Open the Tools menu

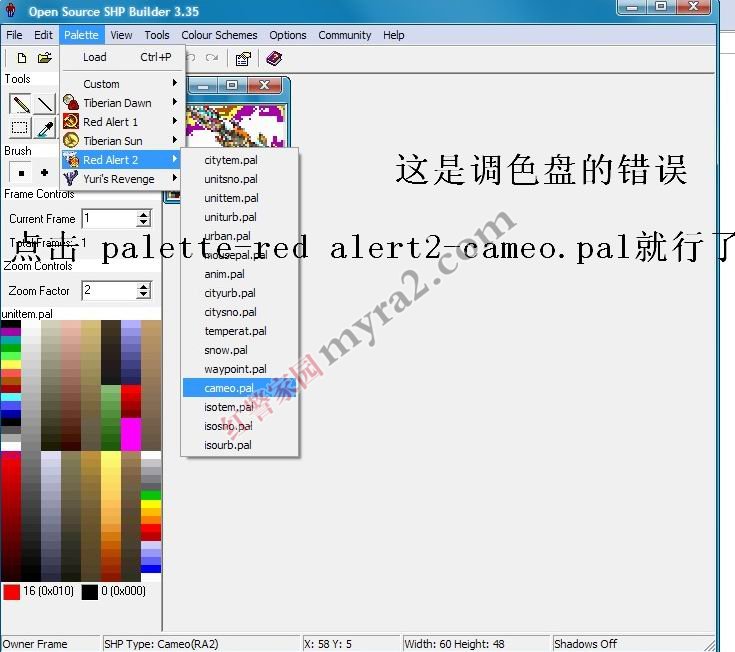157,35
